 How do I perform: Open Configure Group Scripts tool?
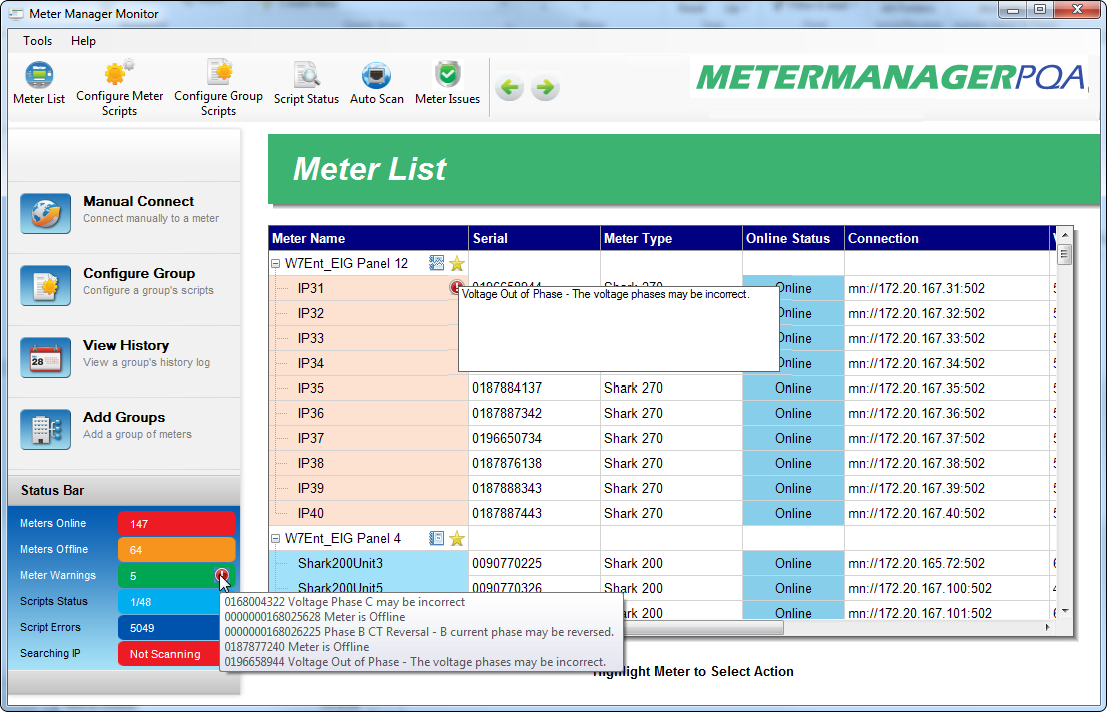(x=218, y=89)
